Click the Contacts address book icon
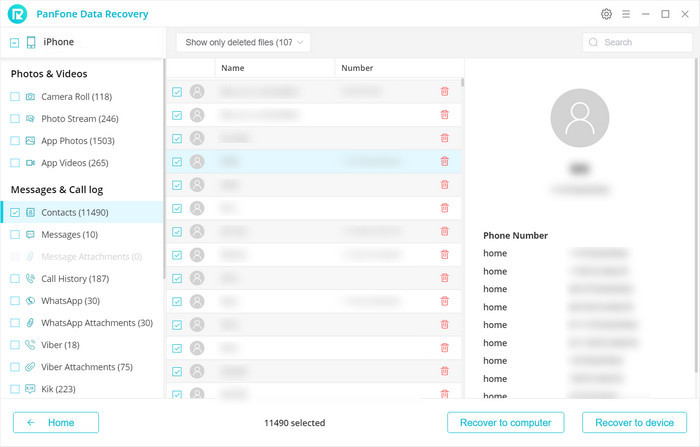700x447 pixels. point(30,213)
